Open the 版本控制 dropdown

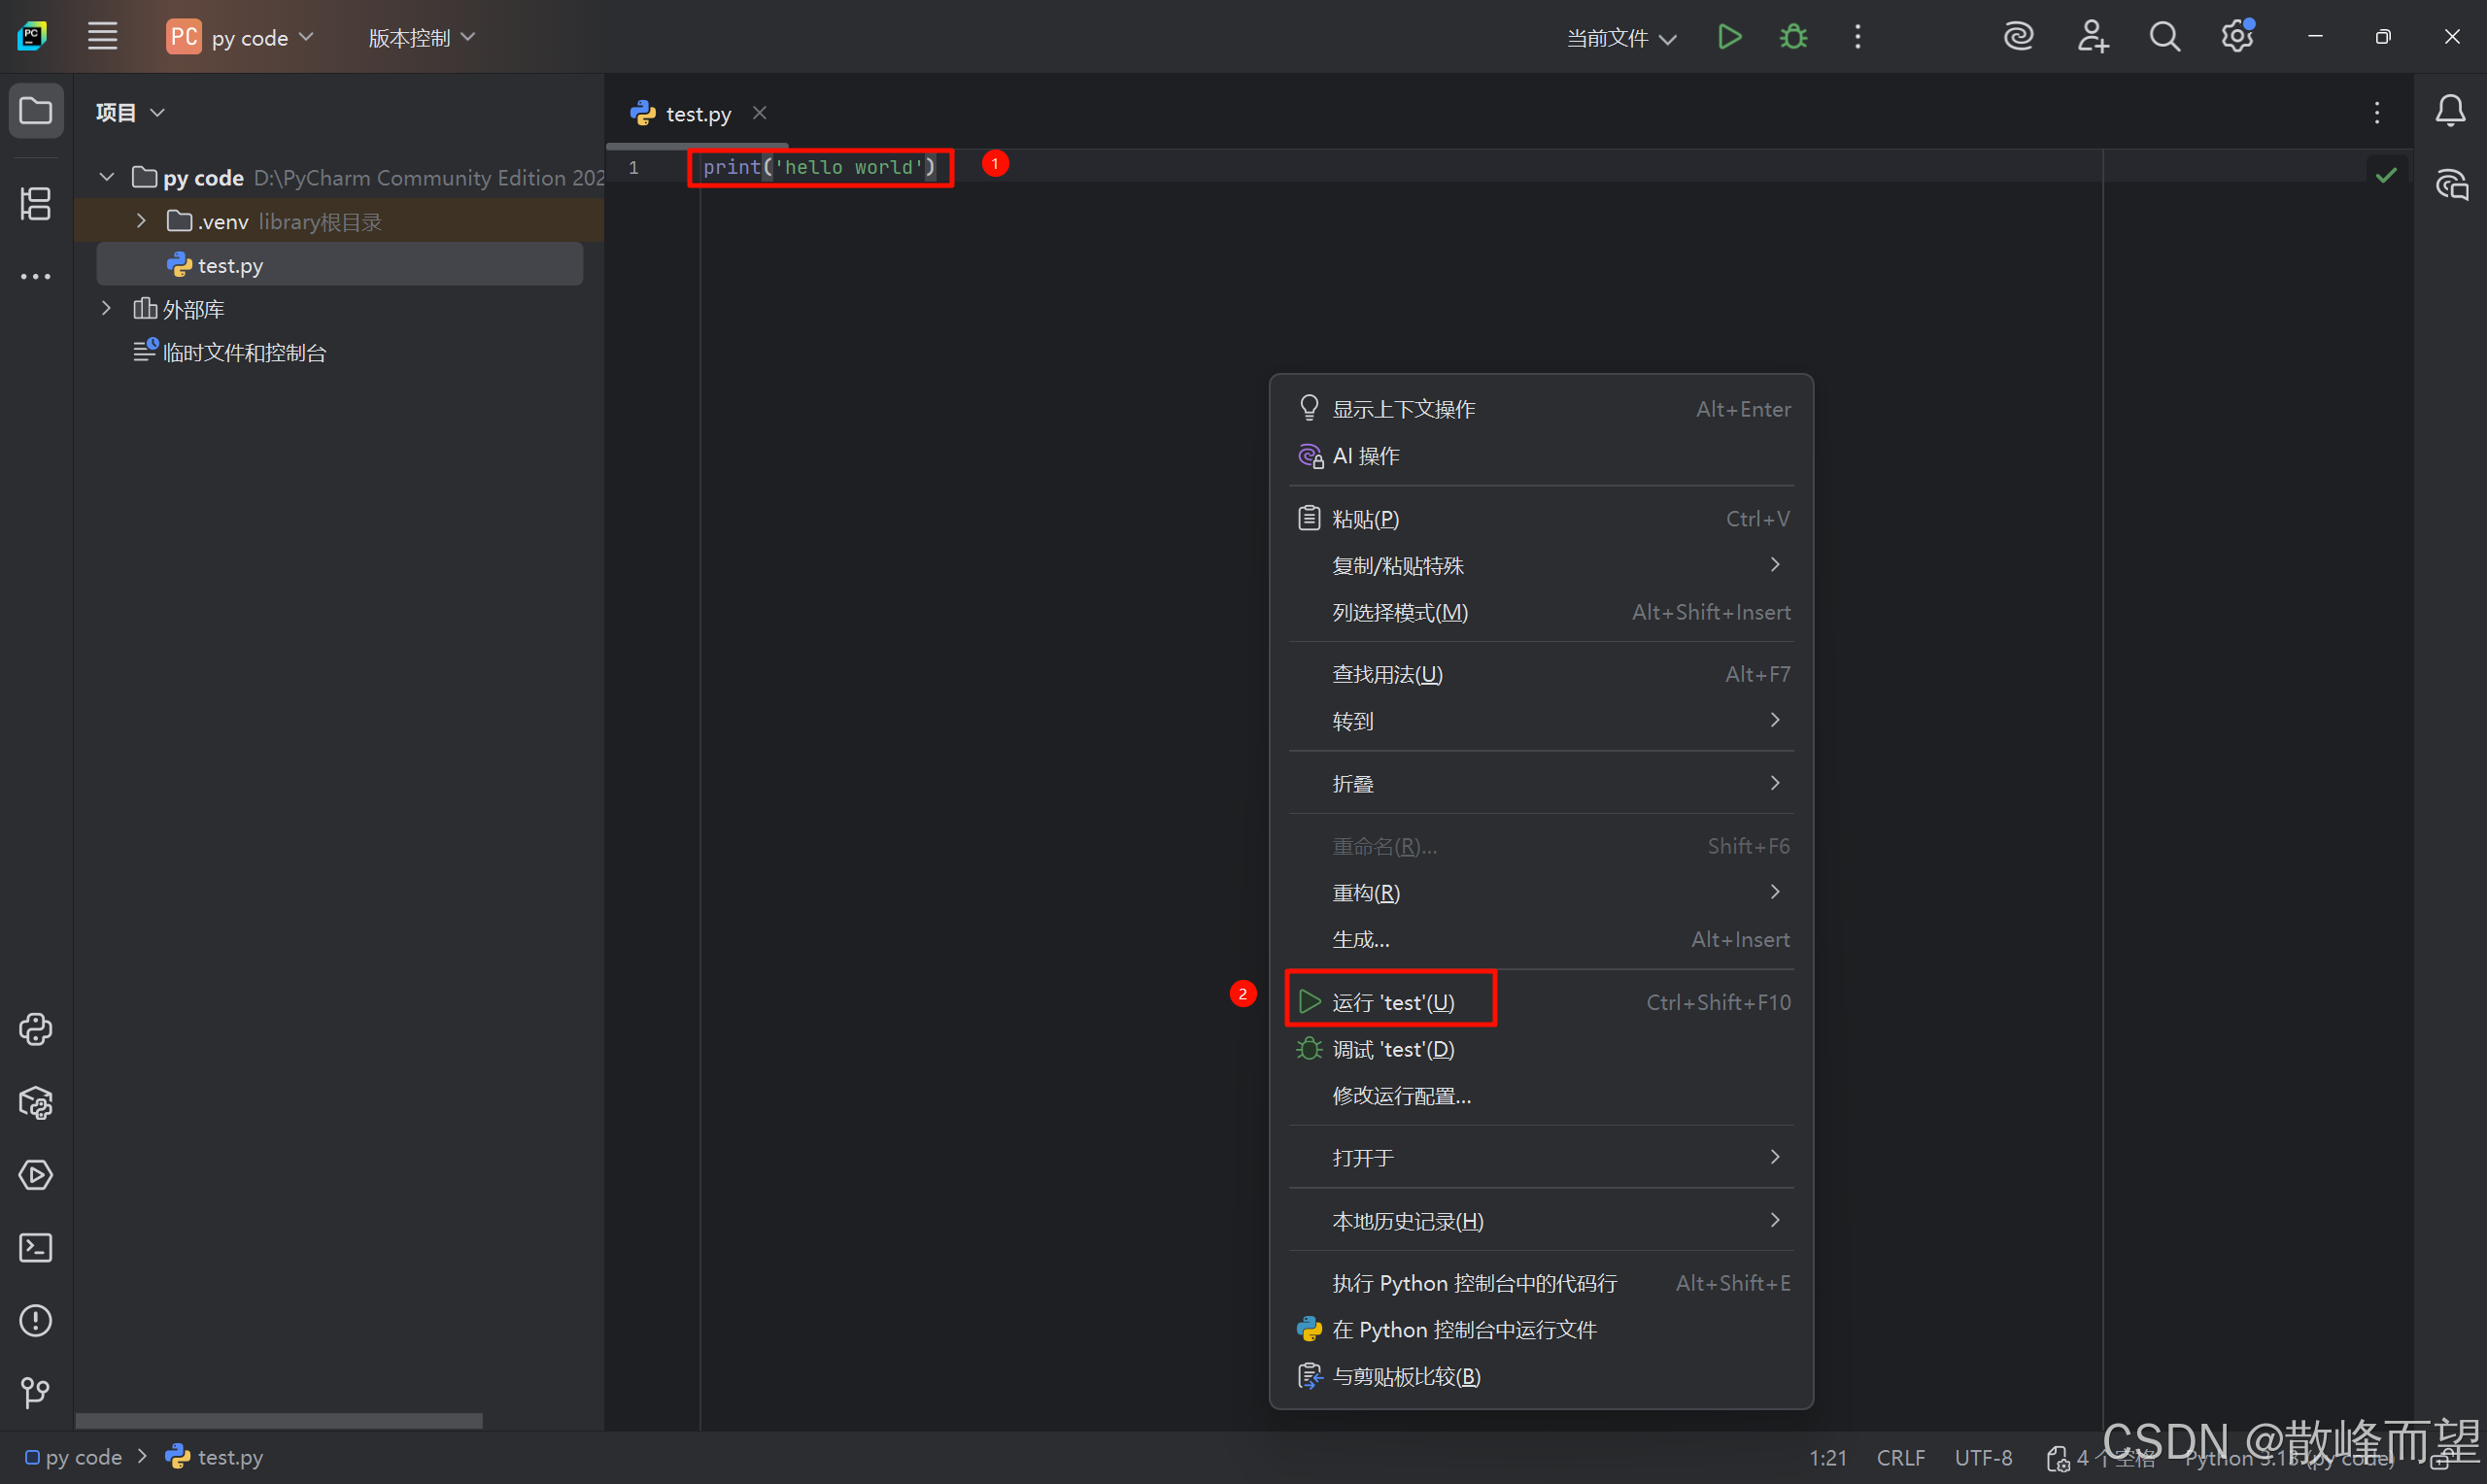[421, 38]
